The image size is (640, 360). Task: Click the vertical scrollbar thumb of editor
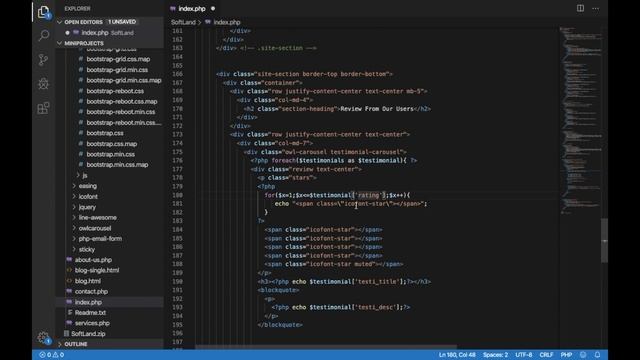(x=604, y=241)
